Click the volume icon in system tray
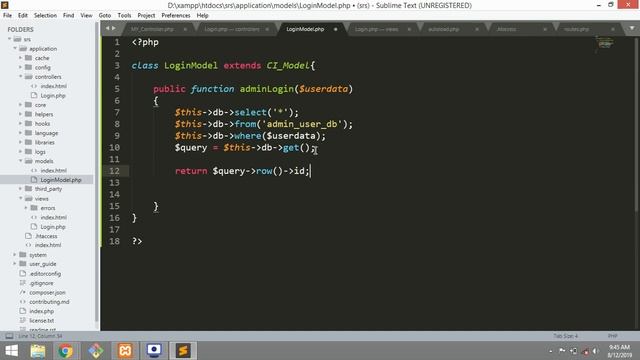The height and width of the screenshot is (360, 640). click(596, 351)
